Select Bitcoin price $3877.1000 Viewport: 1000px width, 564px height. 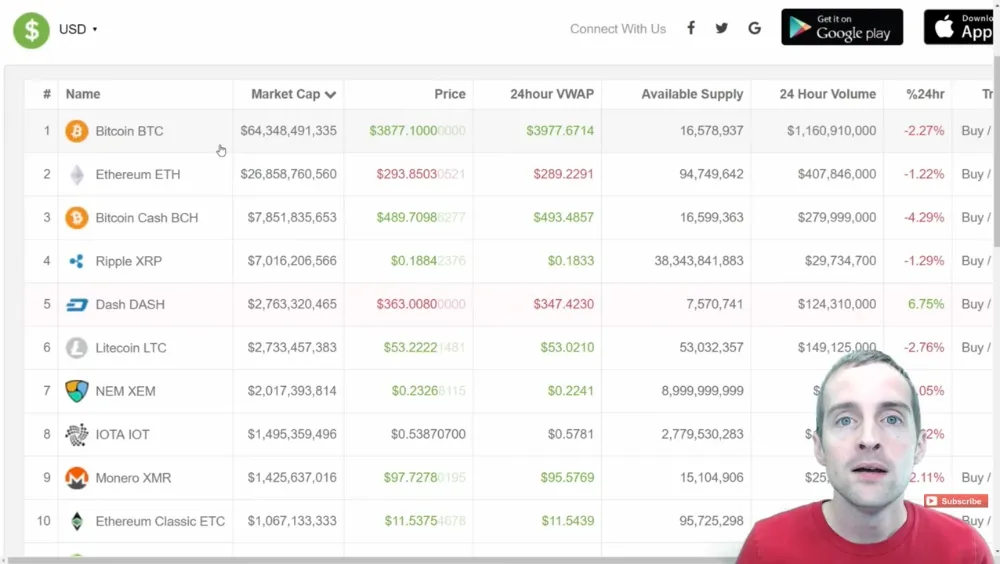(x=417, y=131)
